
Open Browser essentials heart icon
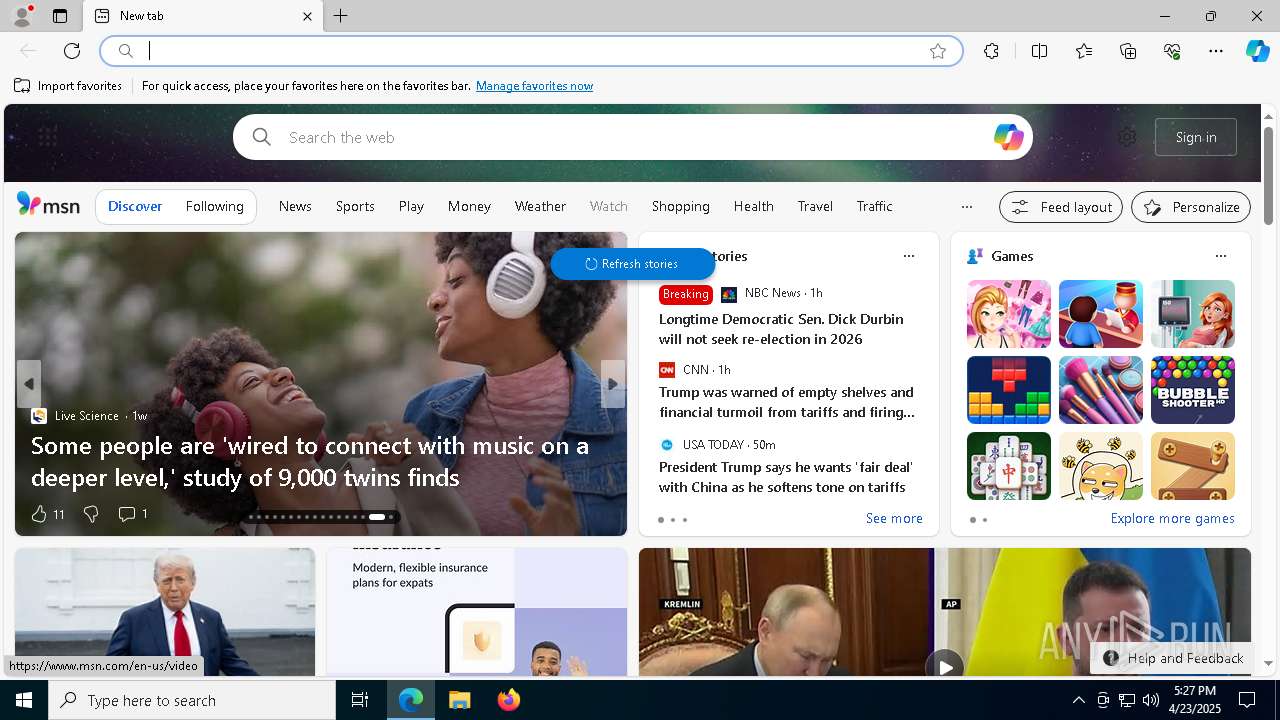point(1172,51)
